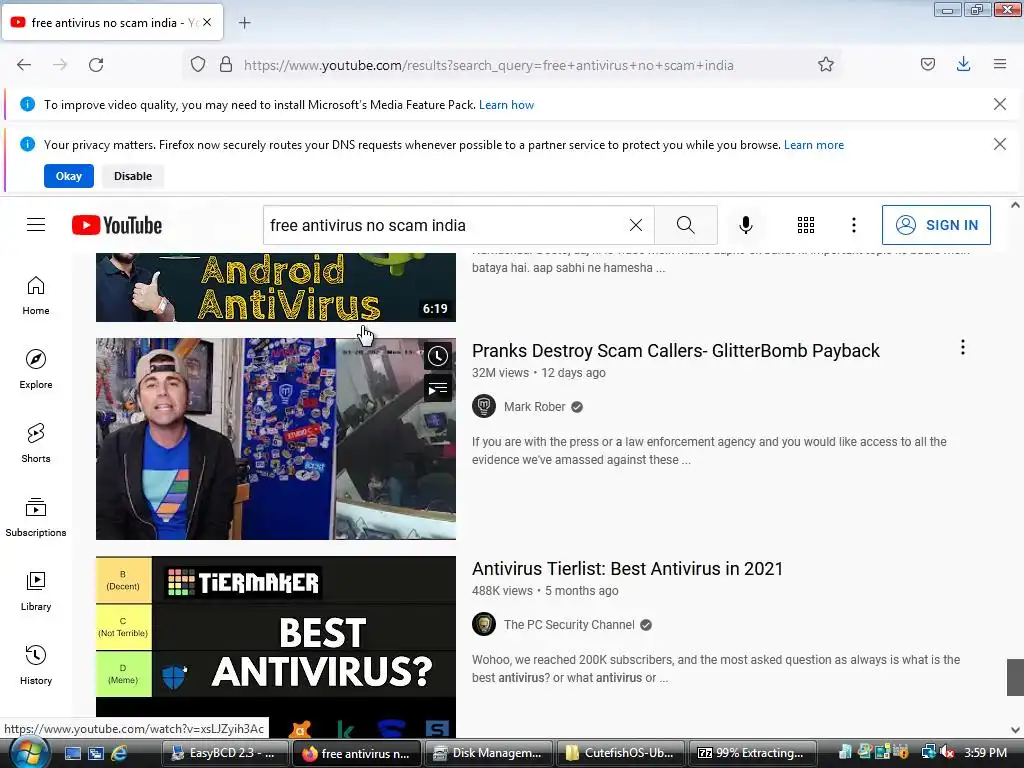This screenshot has height=768, width=1024.
Task: Open the Firefox application menu
Action: tap(1000, 65)
